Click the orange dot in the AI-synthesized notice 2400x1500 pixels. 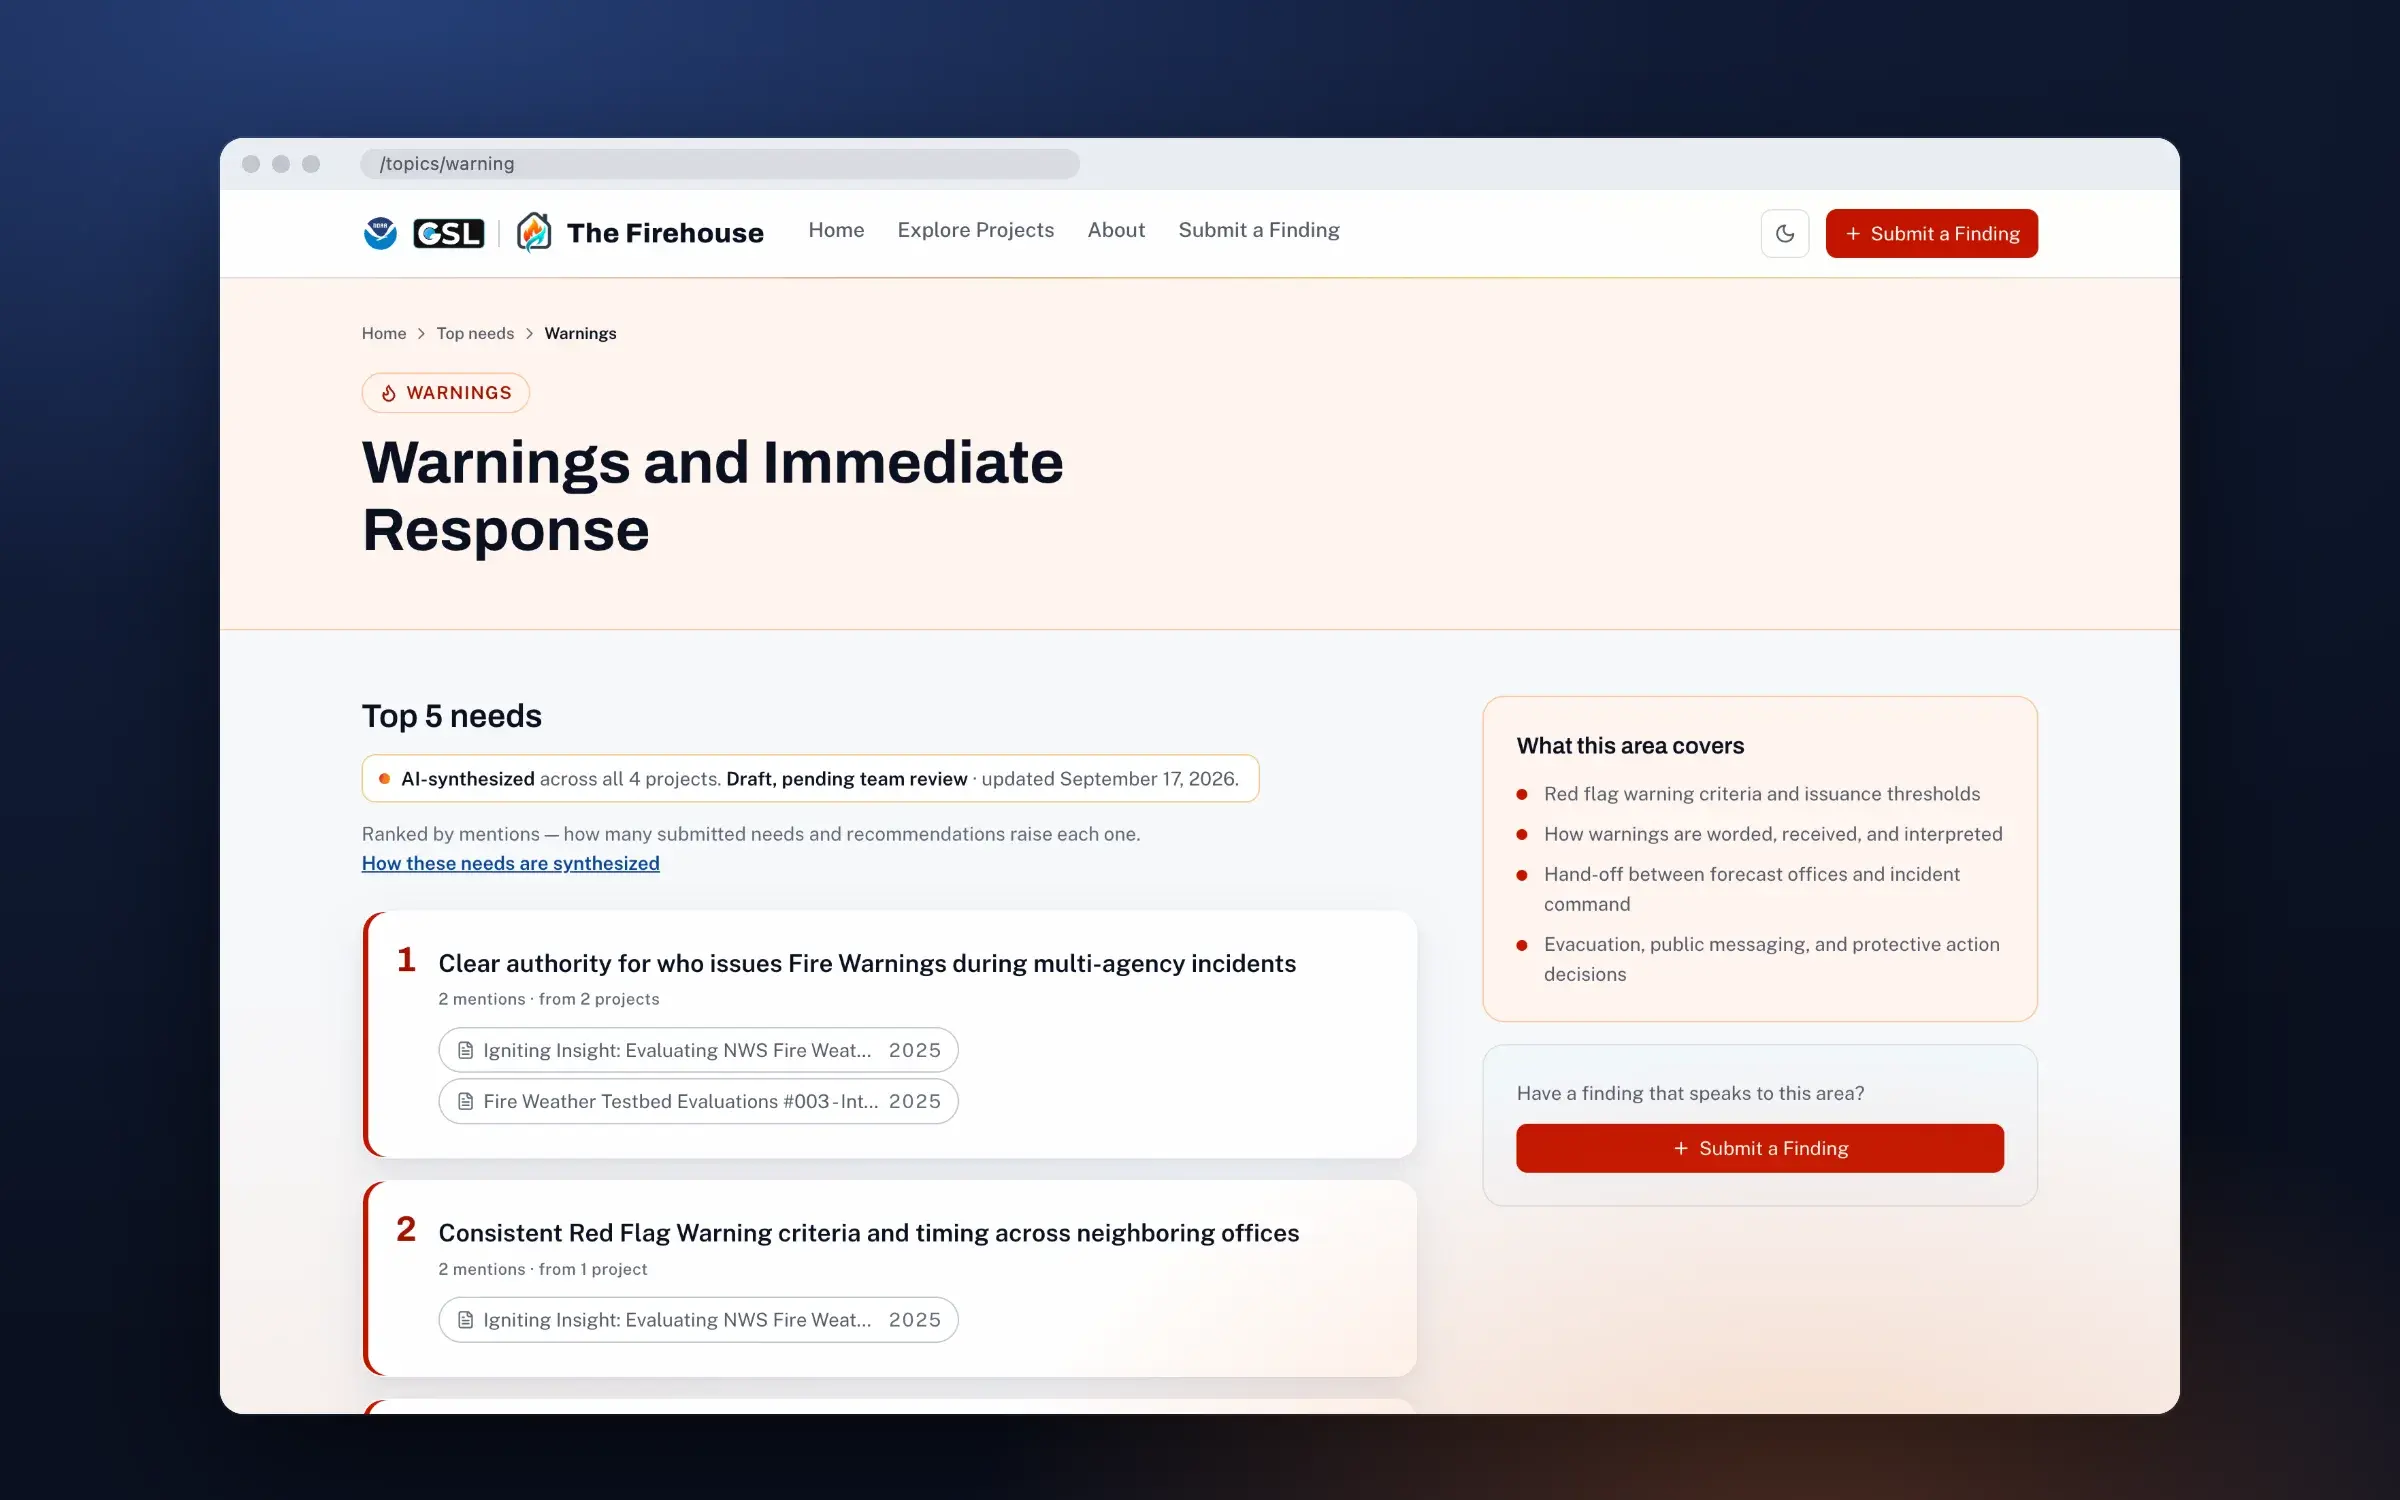click(x=384, y=778)
